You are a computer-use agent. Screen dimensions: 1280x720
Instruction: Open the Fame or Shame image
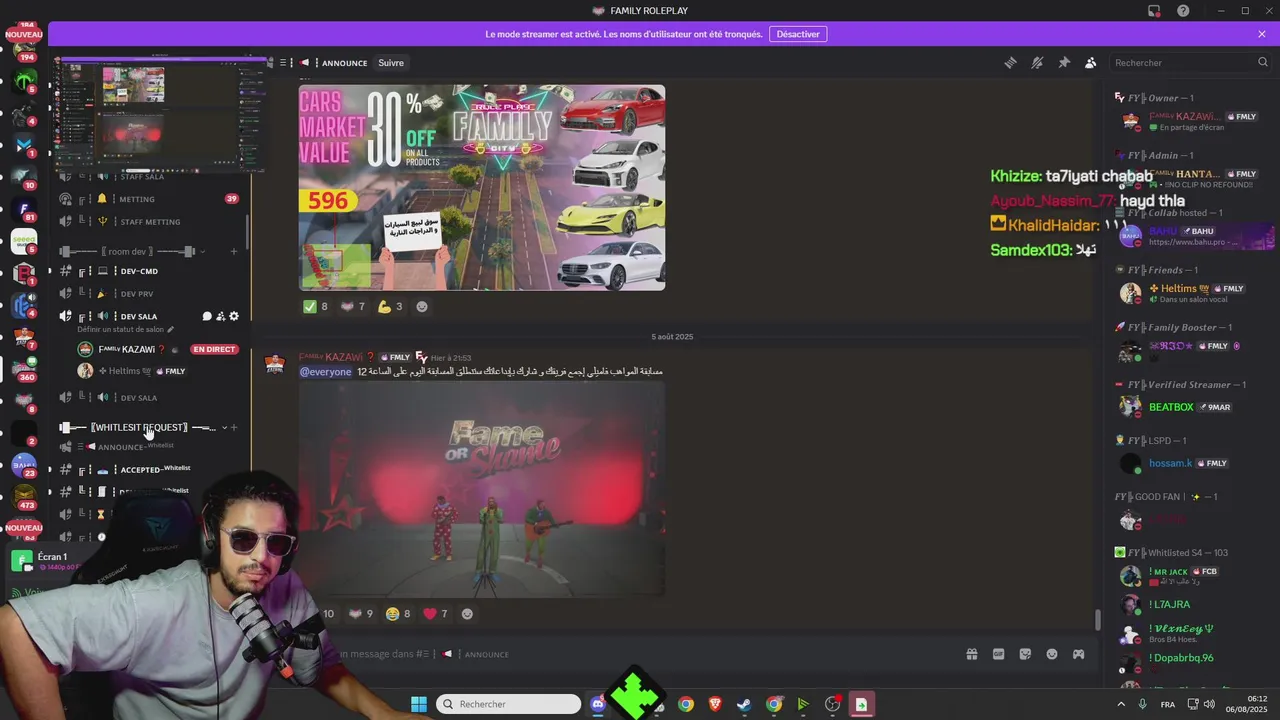point(482,490)
